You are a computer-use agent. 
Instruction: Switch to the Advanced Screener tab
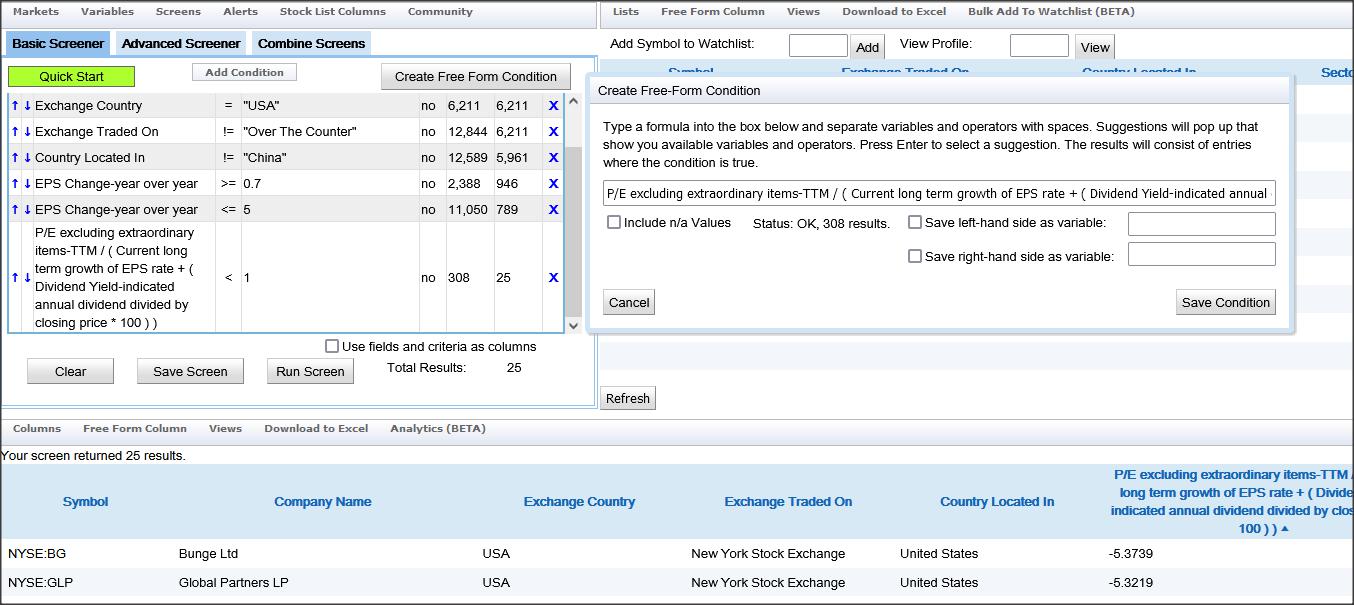pyautogui.click(x=180, y=44)
